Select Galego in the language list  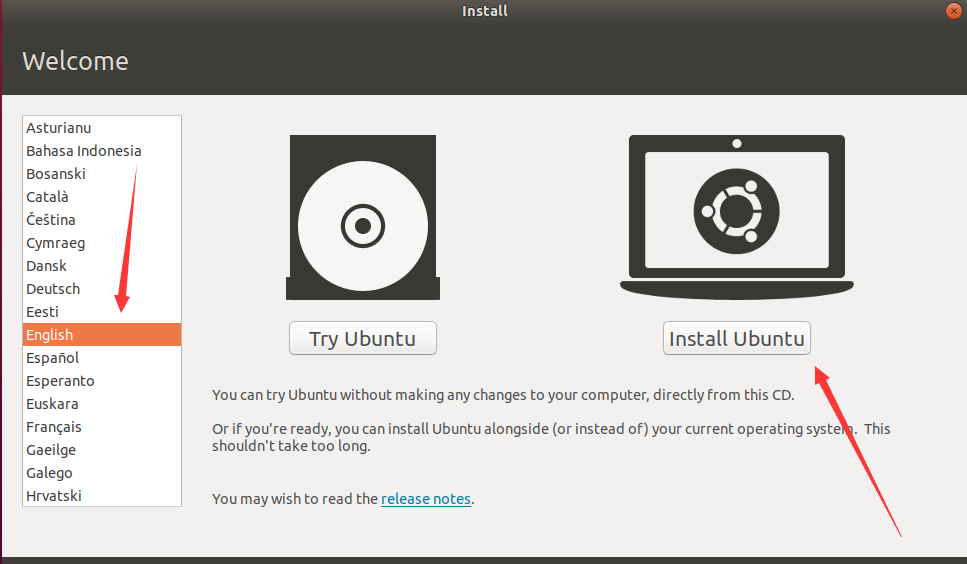[x=102, y=473]
